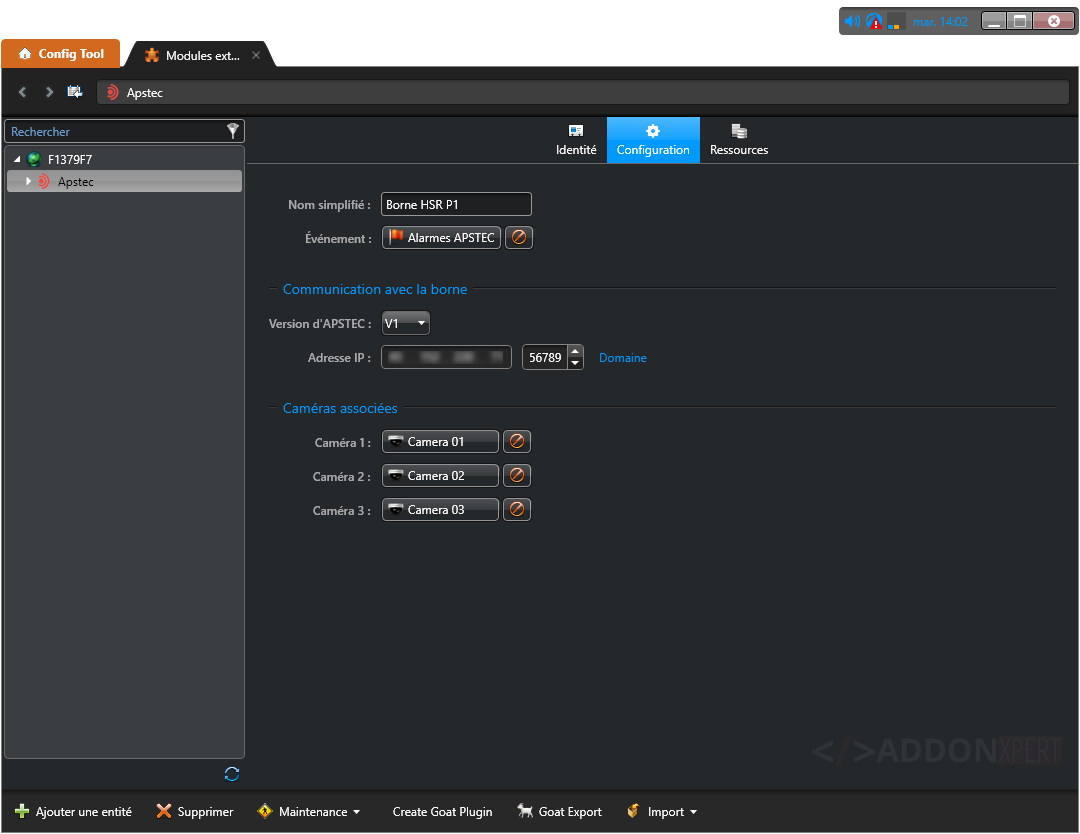This screenshot has width=1080, height=834.
Task: Clear the Alarmes APSTEC event assignment
Action: 518,238
